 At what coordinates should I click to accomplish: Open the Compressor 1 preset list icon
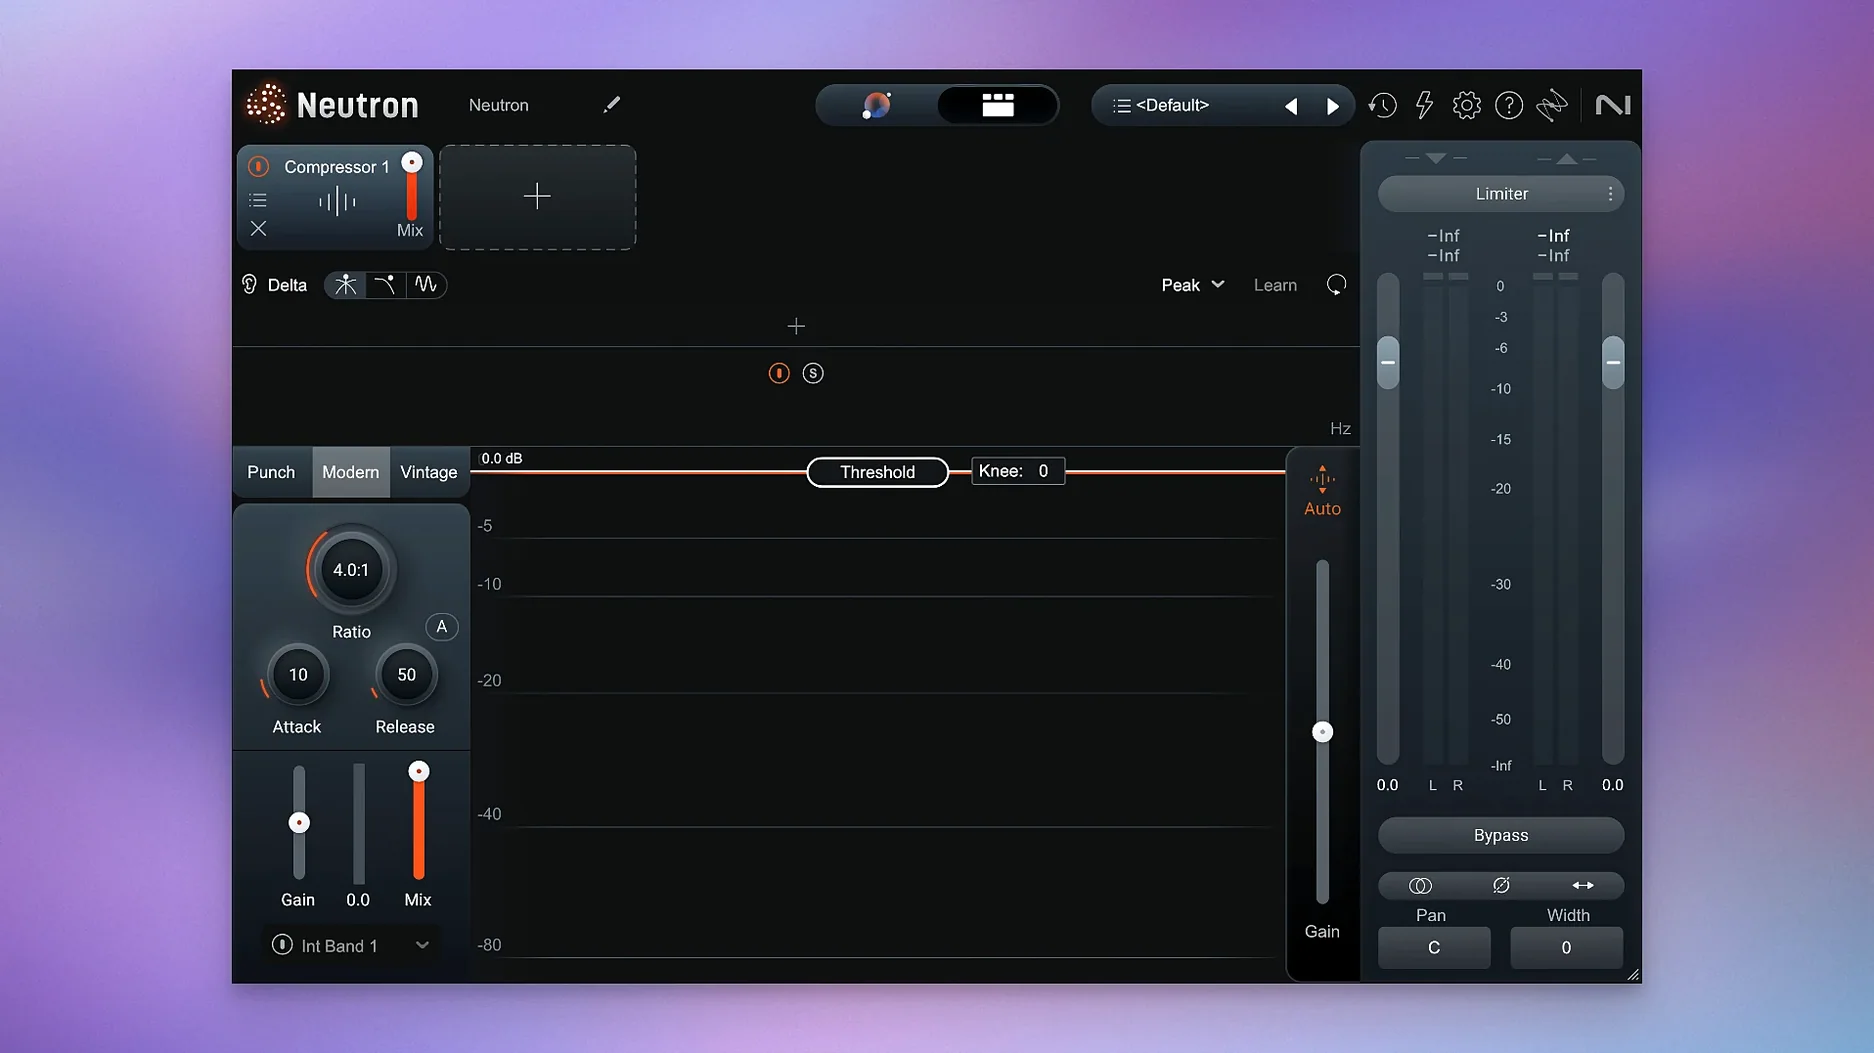click(258, 200)
